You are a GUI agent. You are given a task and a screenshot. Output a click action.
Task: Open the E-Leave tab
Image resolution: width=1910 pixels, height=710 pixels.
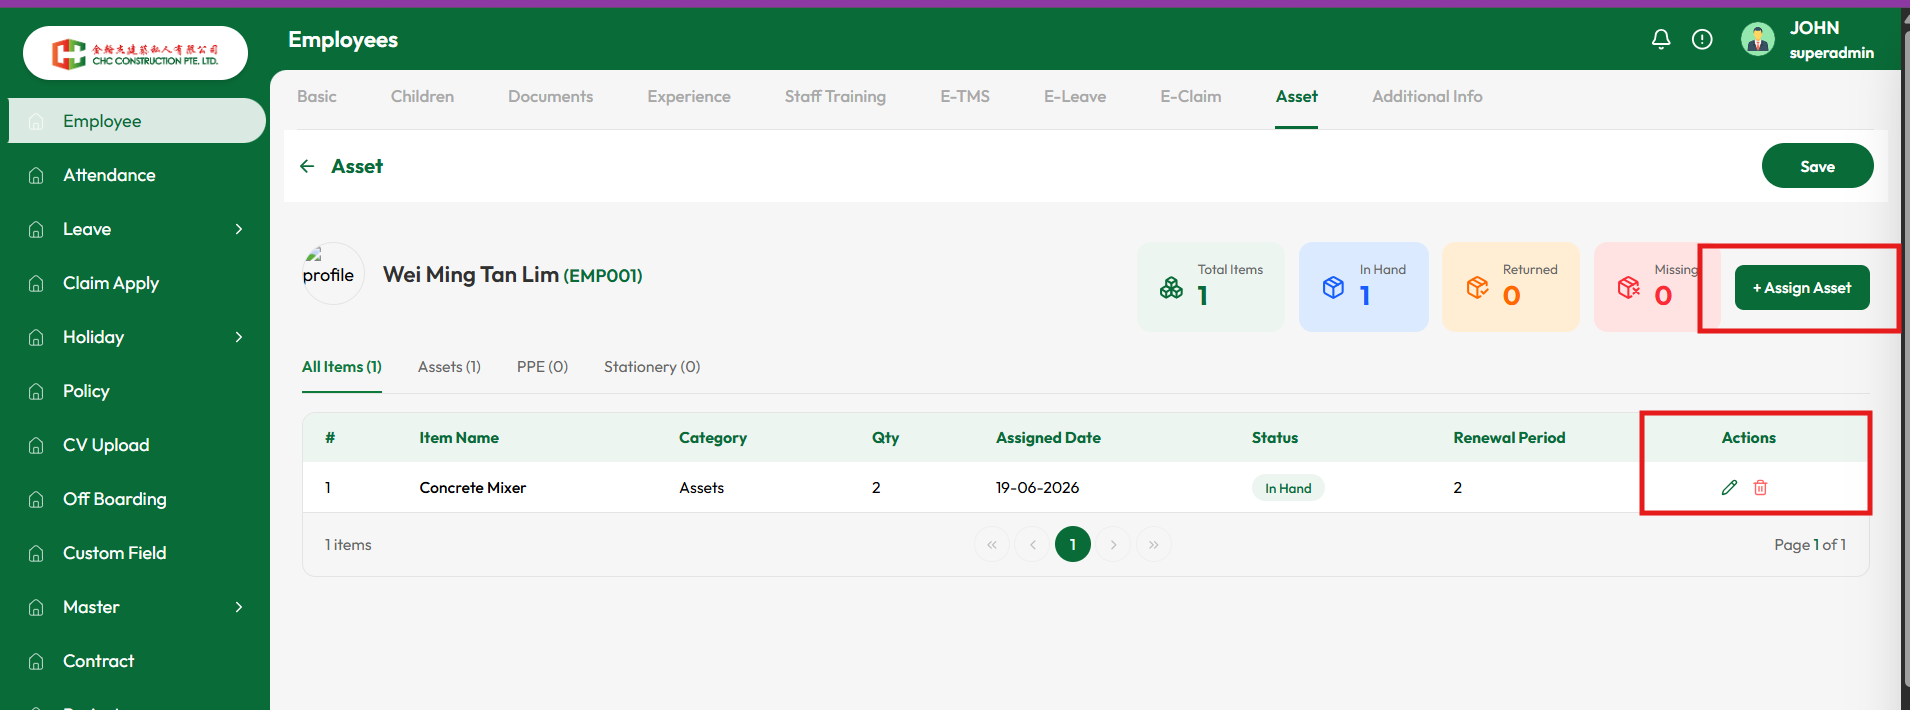click(1075, 96)
